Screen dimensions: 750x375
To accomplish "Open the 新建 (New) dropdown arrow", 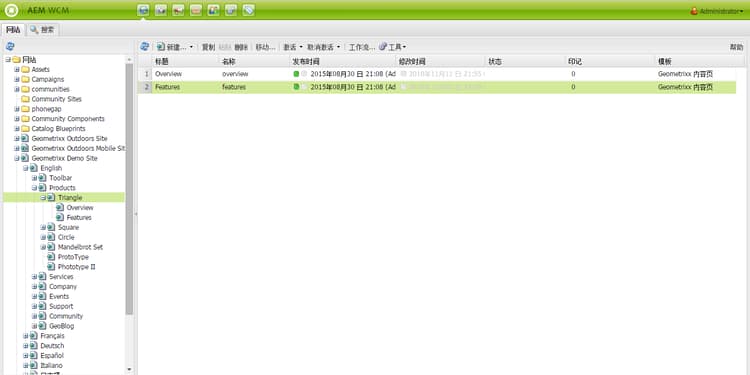I will coord(191,47).
